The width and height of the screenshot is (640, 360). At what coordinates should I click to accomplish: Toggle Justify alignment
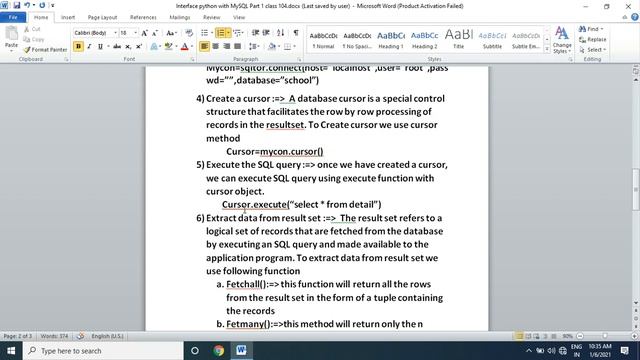tap(237, 46)
